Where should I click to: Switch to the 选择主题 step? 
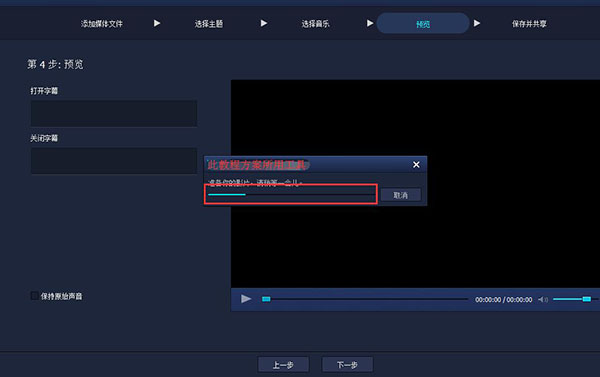209,24
